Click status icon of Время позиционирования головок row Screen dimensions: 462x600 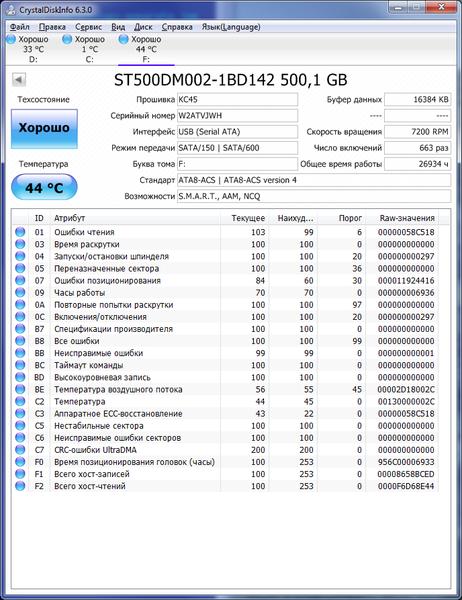pos(20,462)
